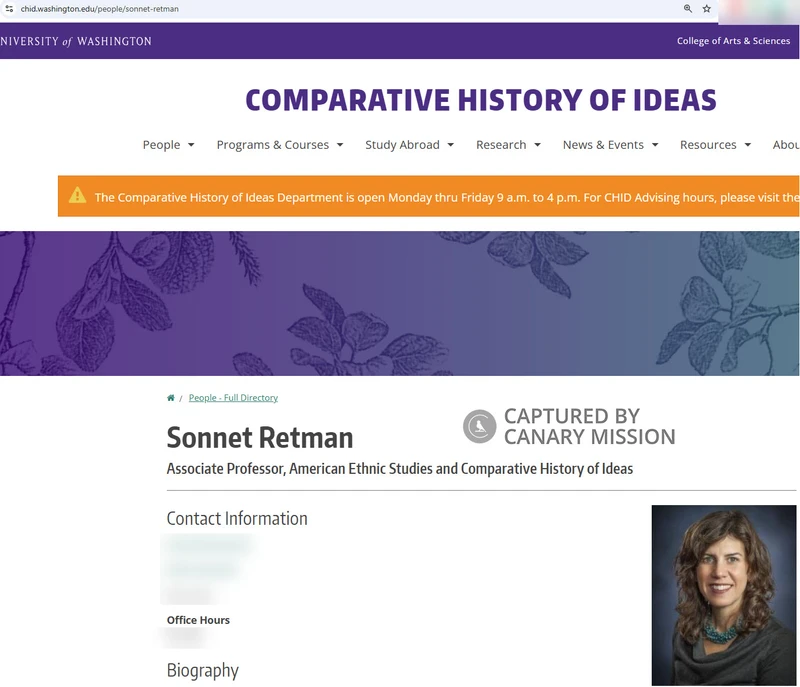Open the College of Arts & Sciences link
The image size is (800, 687).
[x=732, y=42]
